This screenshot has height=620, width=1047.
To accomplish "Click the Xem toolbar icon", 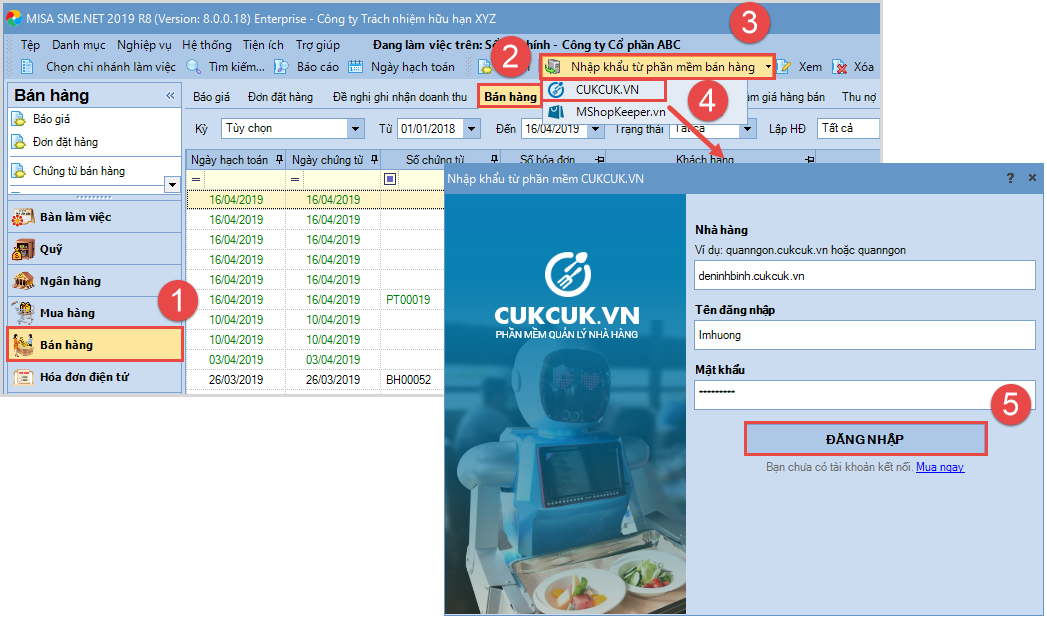I will tap(784, 67).
